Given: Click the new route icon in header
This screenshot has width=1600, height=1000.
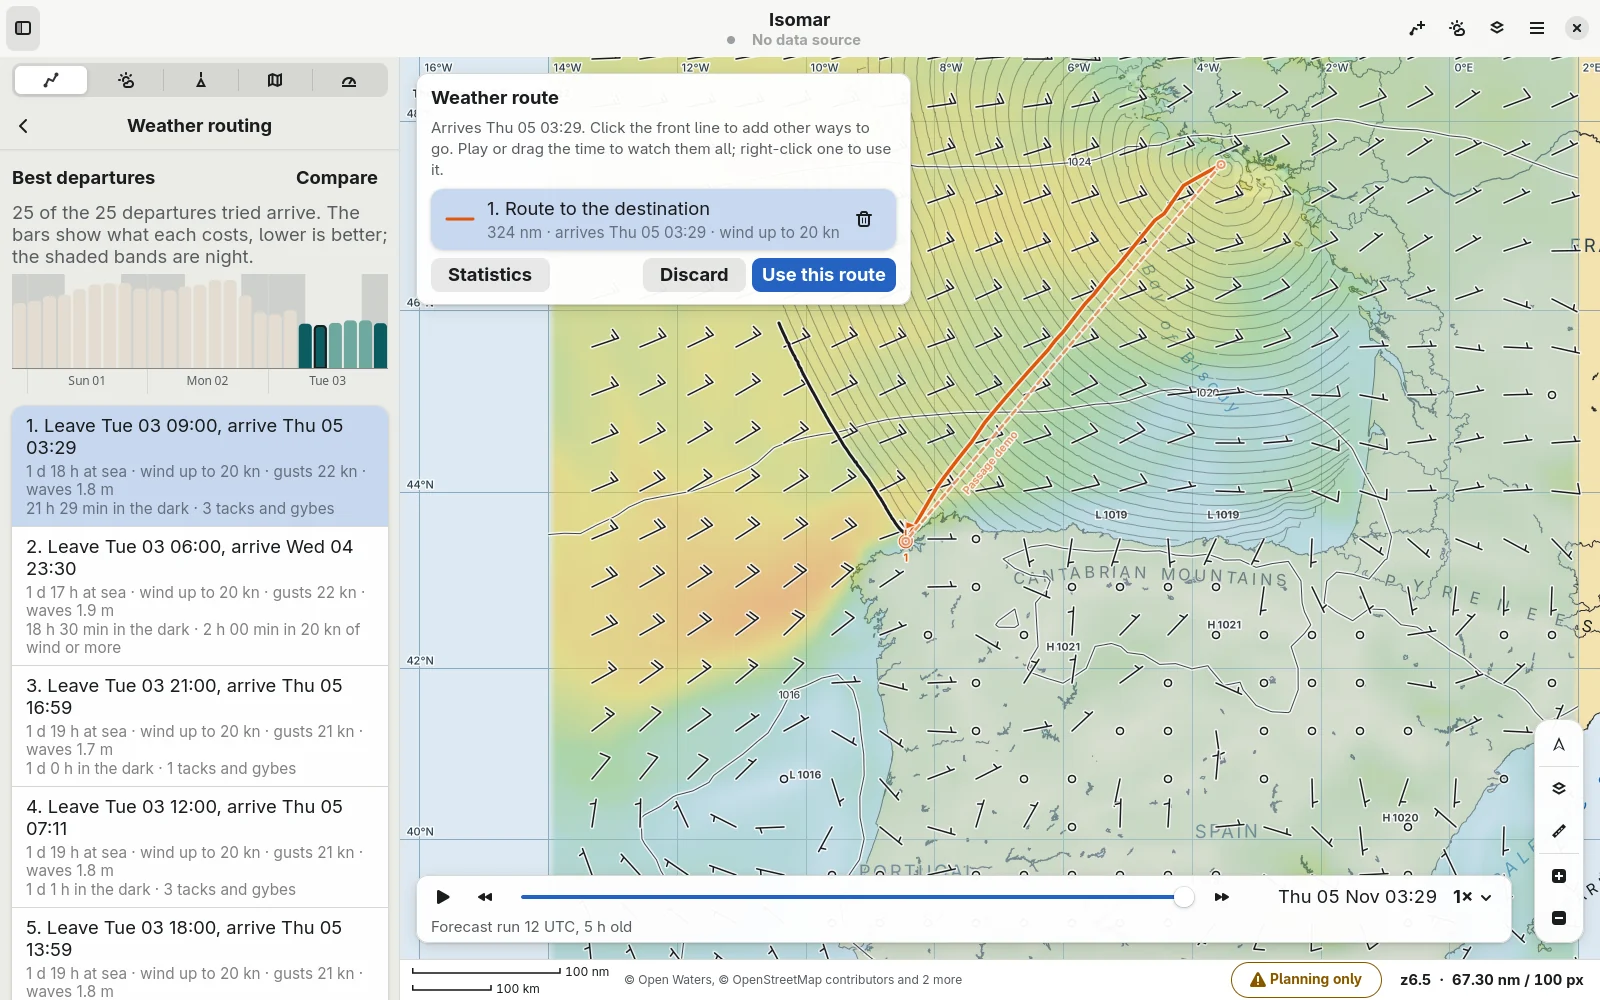Looking at the screenshot, I should pos(1417,28).
